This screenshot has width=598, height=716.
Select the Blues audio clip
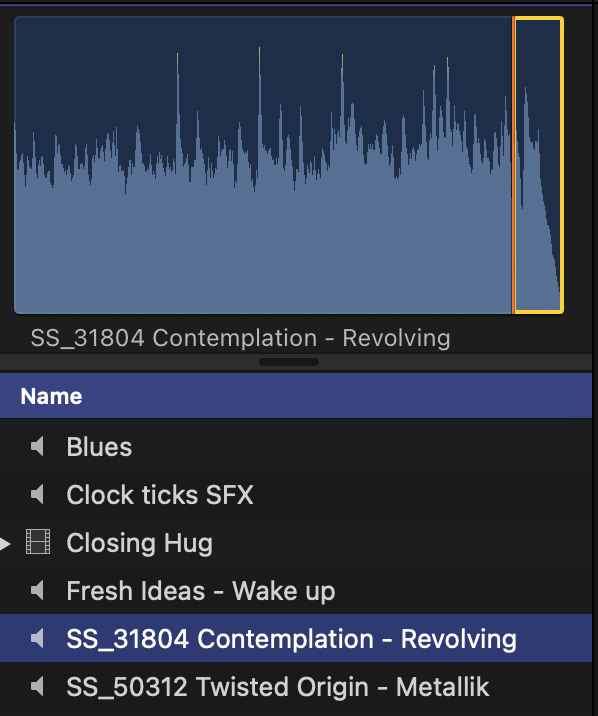pos(296,446)
